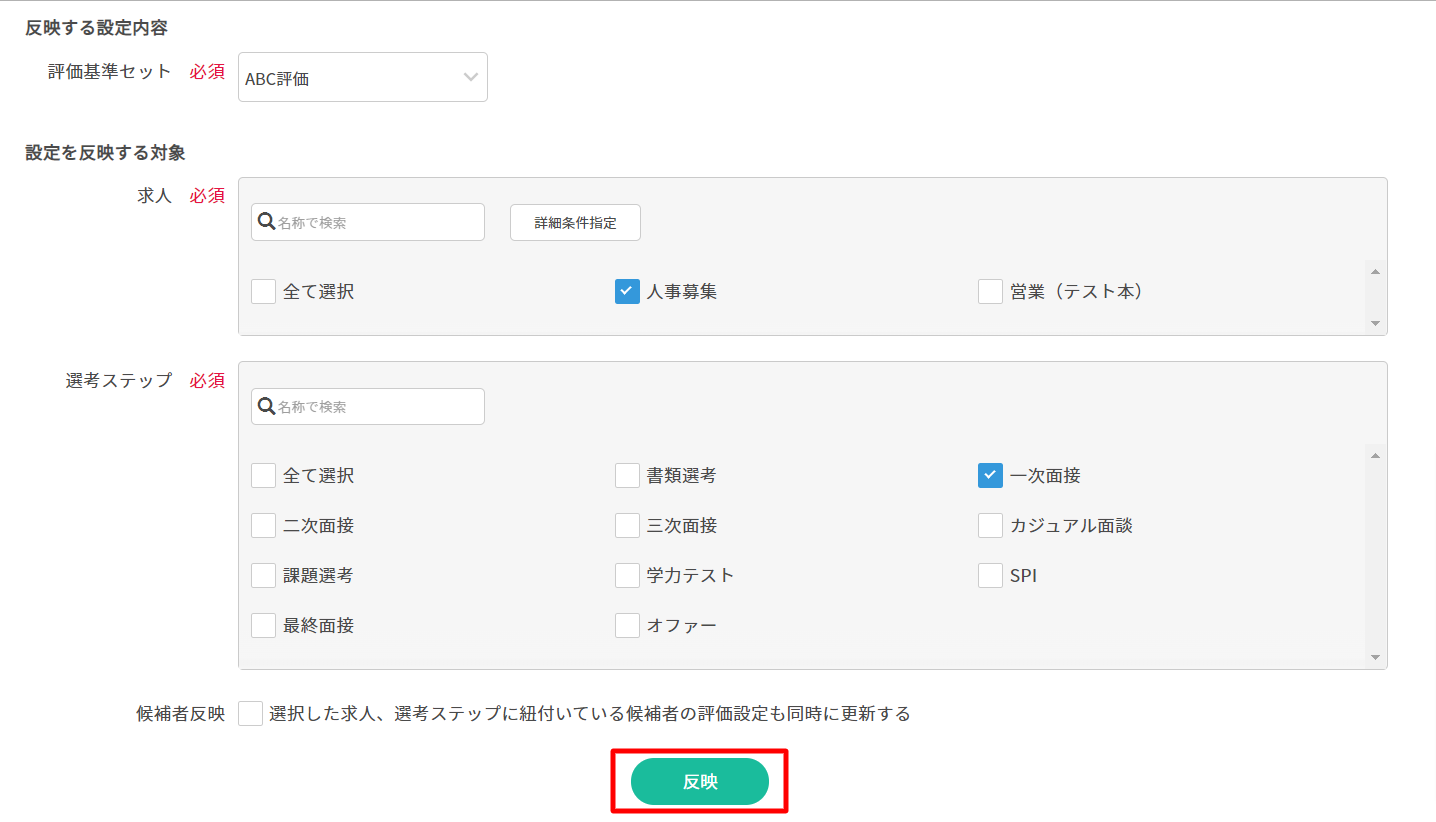Check the 営業（テスト本） checkbox
Image resolution: width=1436 pixels, height=822 pixels.
[x=990, y=292]
